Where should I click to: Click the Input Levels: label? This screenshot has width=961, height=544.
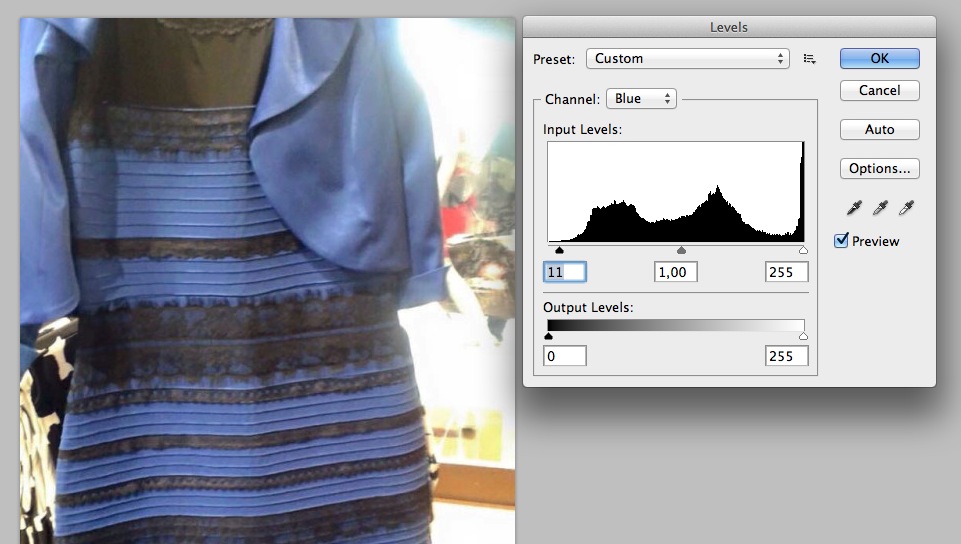[x=582, y=129]
